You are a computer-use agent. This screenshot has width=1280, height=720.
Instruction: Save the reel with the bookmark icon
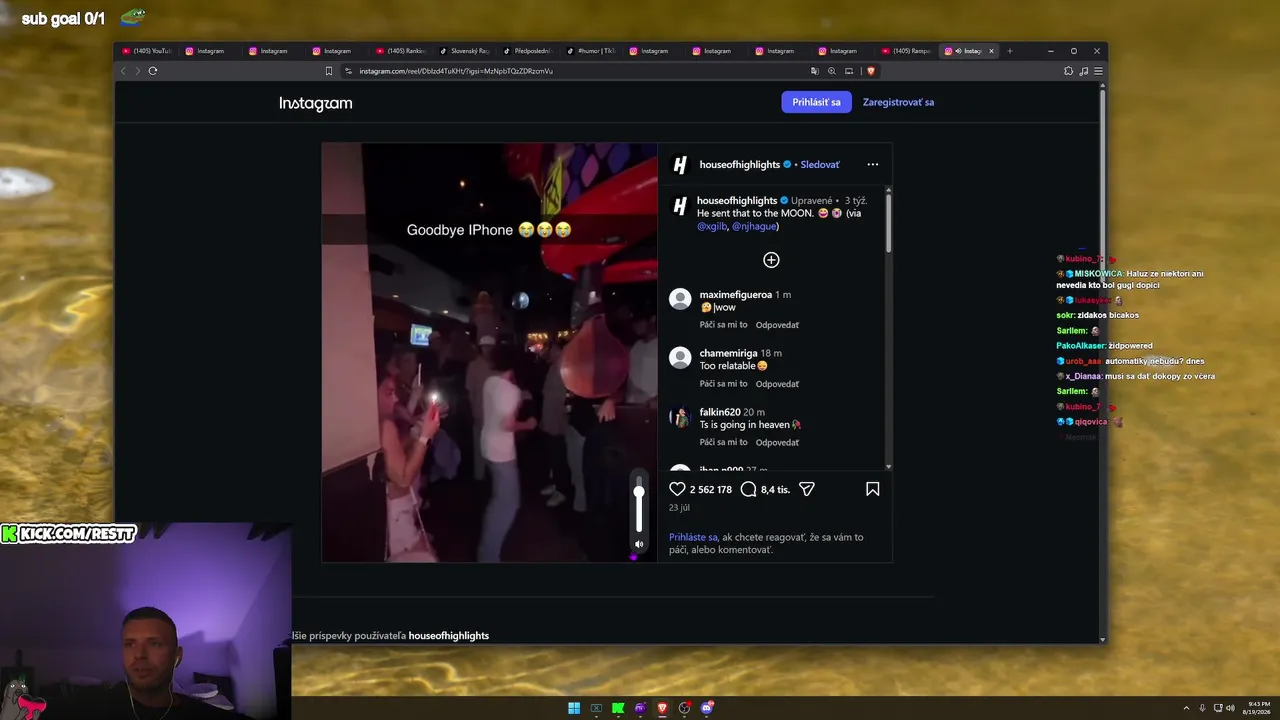coord(873,489)
